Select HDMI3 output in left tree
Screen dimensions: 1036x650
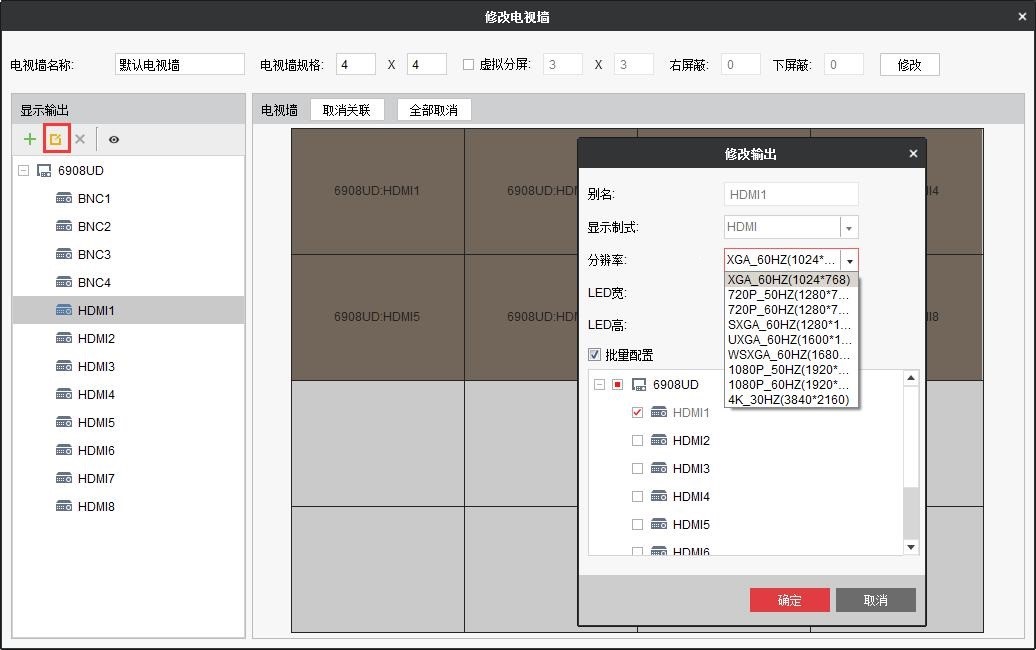pos(96,366)
